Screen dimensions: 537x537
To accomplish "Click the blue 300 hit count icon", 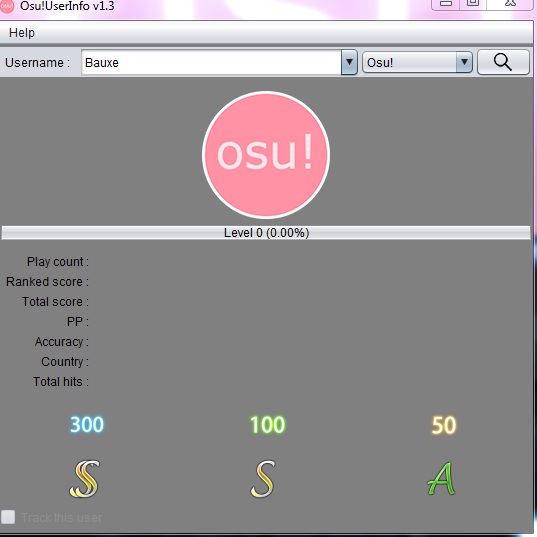I will pyautogui.click(x=87, y=425).
